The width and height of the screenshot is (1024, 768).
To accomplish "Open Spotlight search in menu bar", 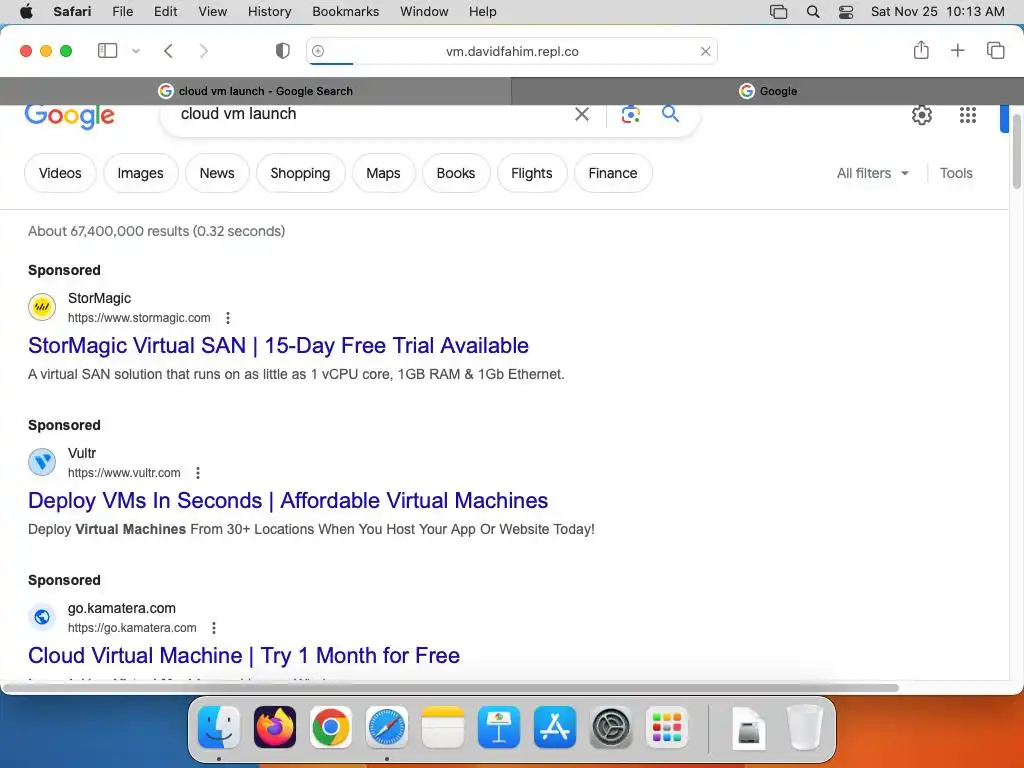I will (813, 12).
